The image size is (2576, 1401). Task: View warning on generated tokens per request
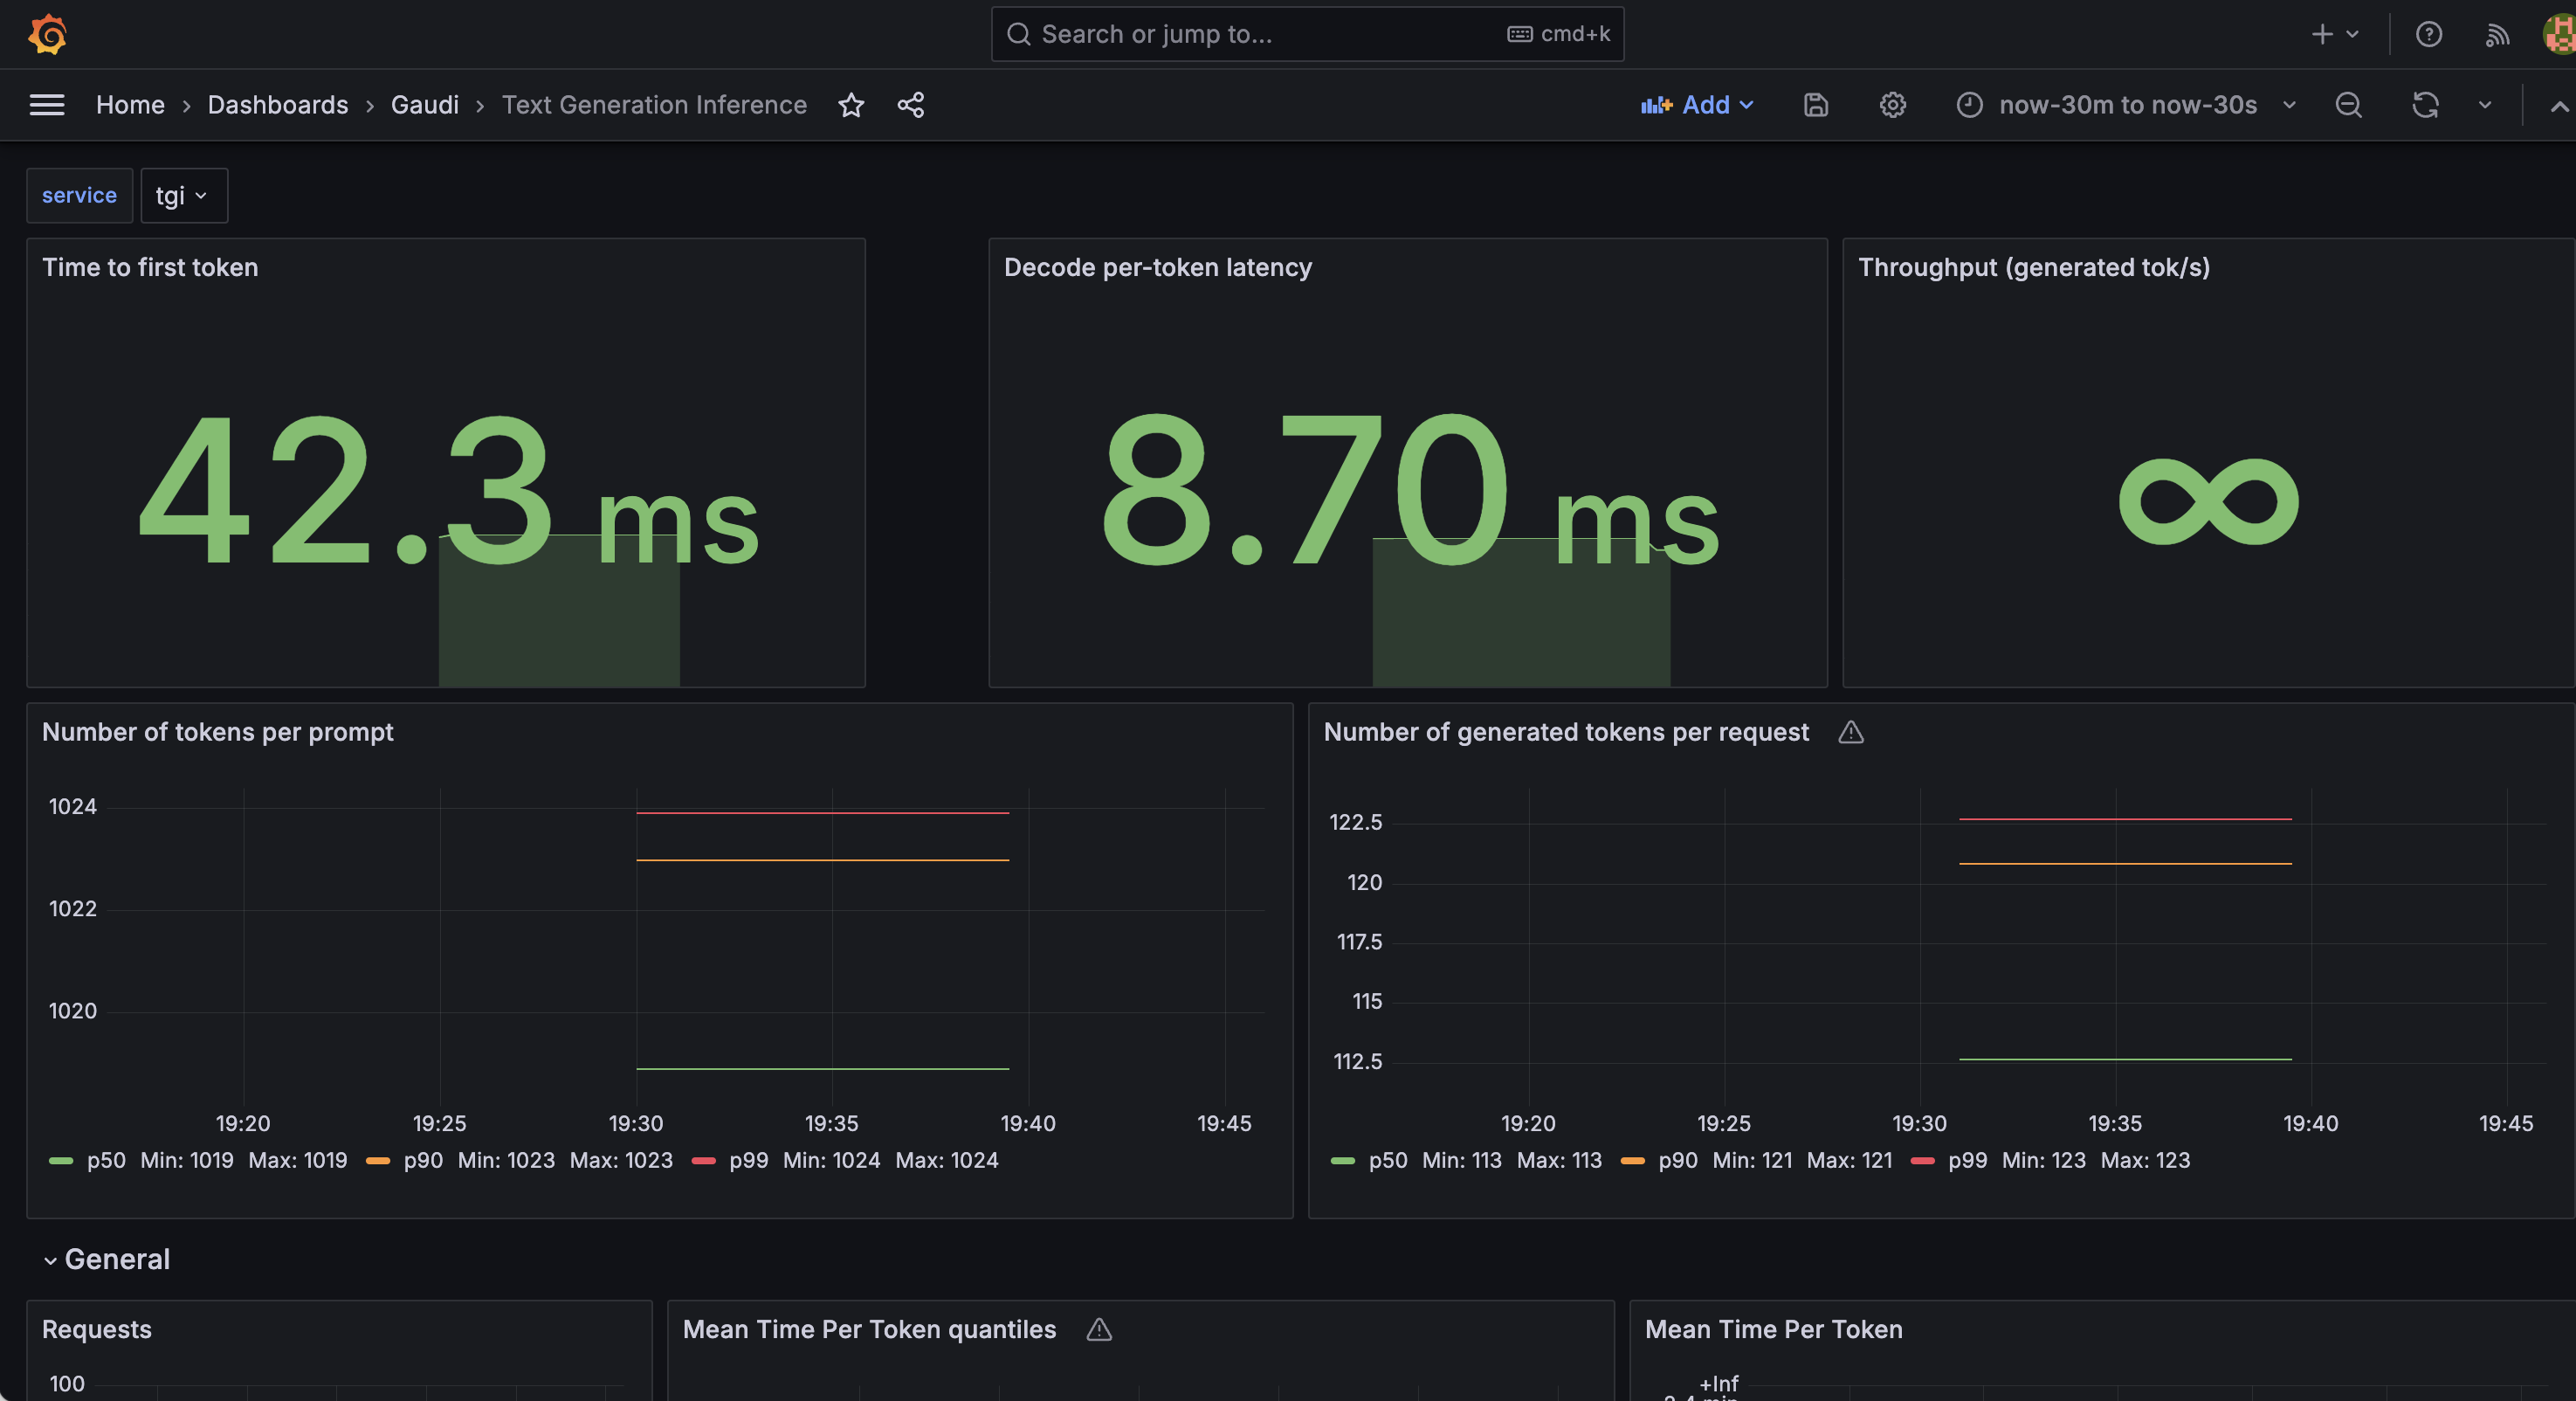[x=1851, y=732]
